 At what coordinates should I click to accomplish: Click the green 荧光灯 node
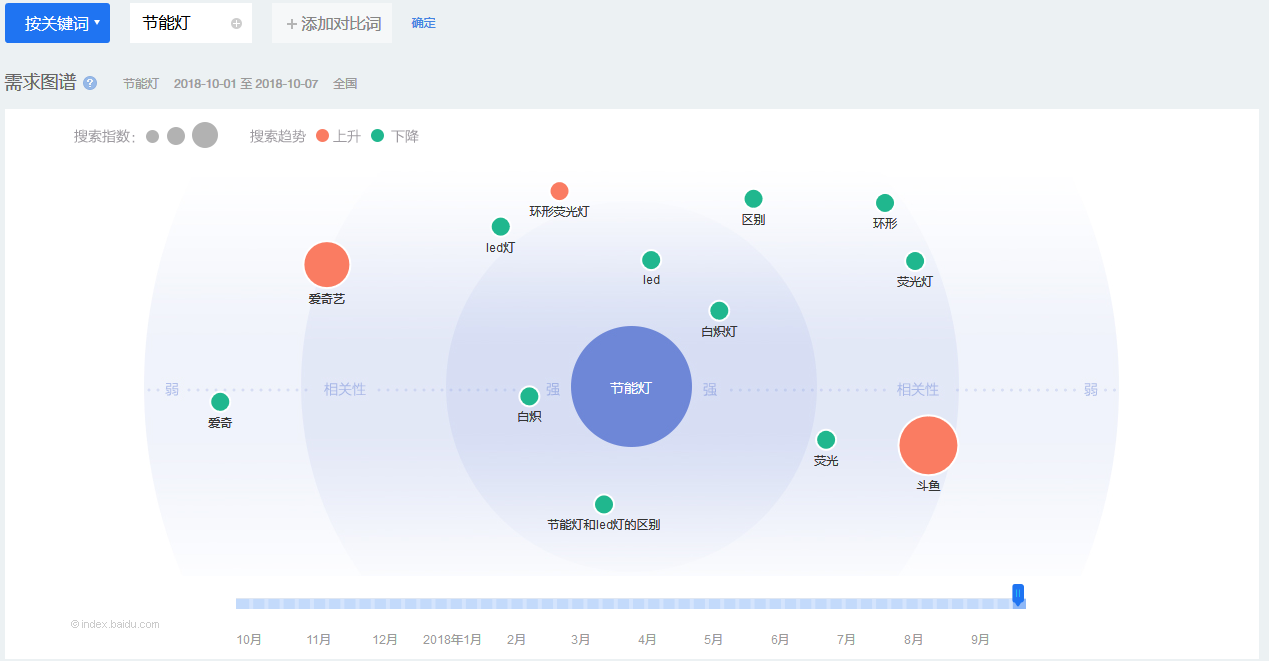(x=915, y=261)
